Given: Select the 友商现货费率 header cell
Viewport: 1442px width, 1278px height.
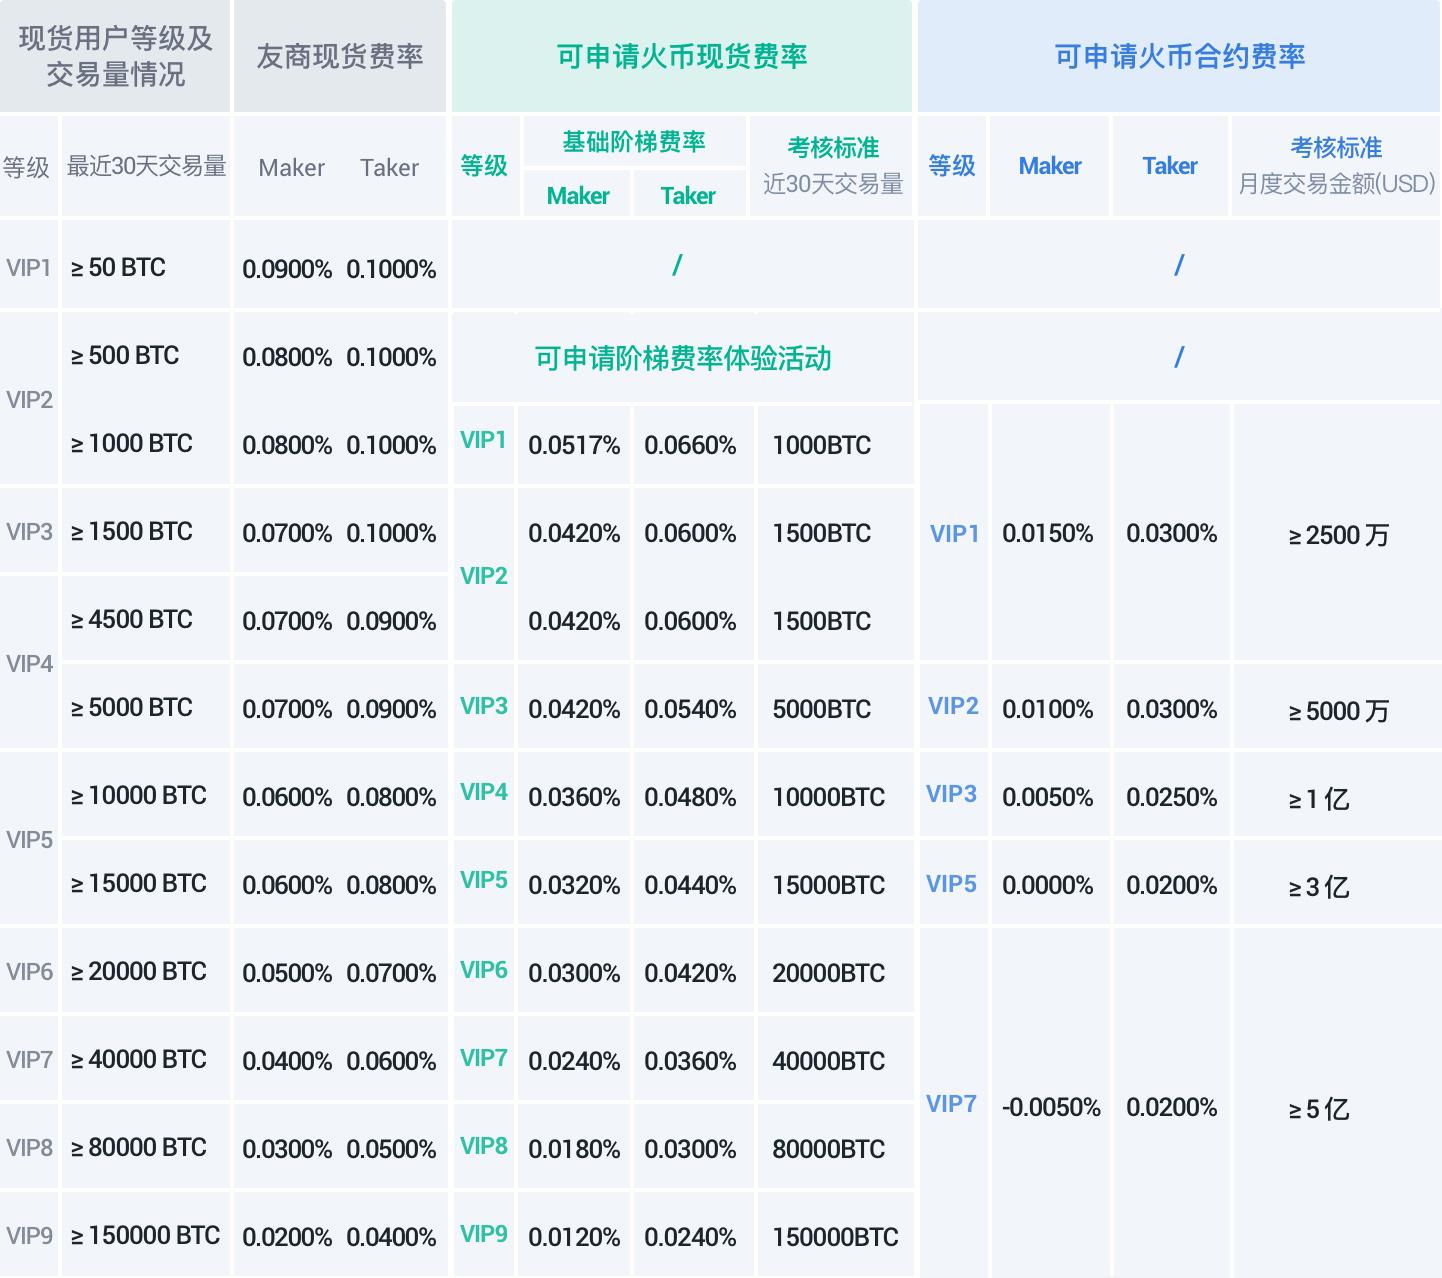Looking at the screenshot, I should coord(340,56).
